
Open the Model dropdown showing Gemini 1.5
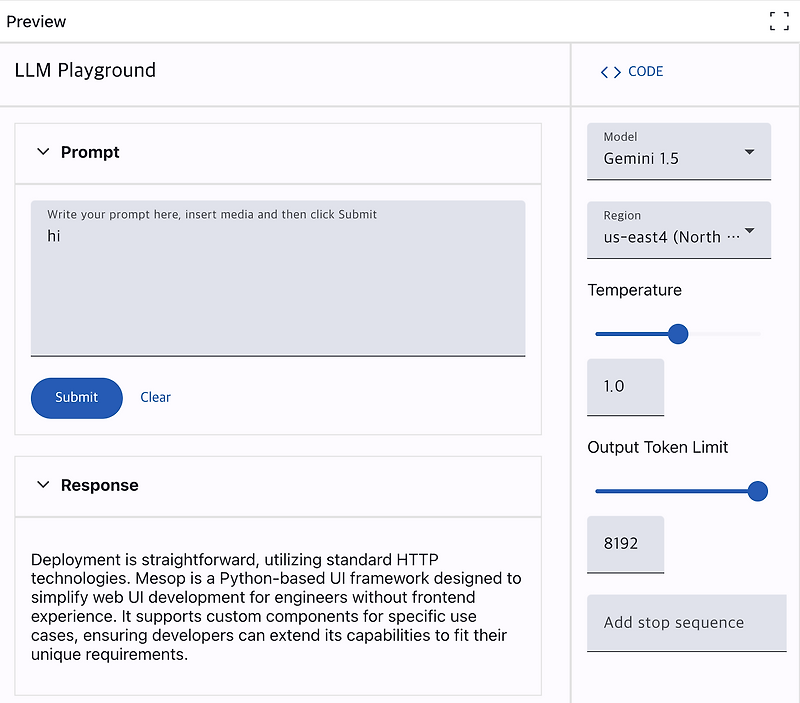coord(679,151)
